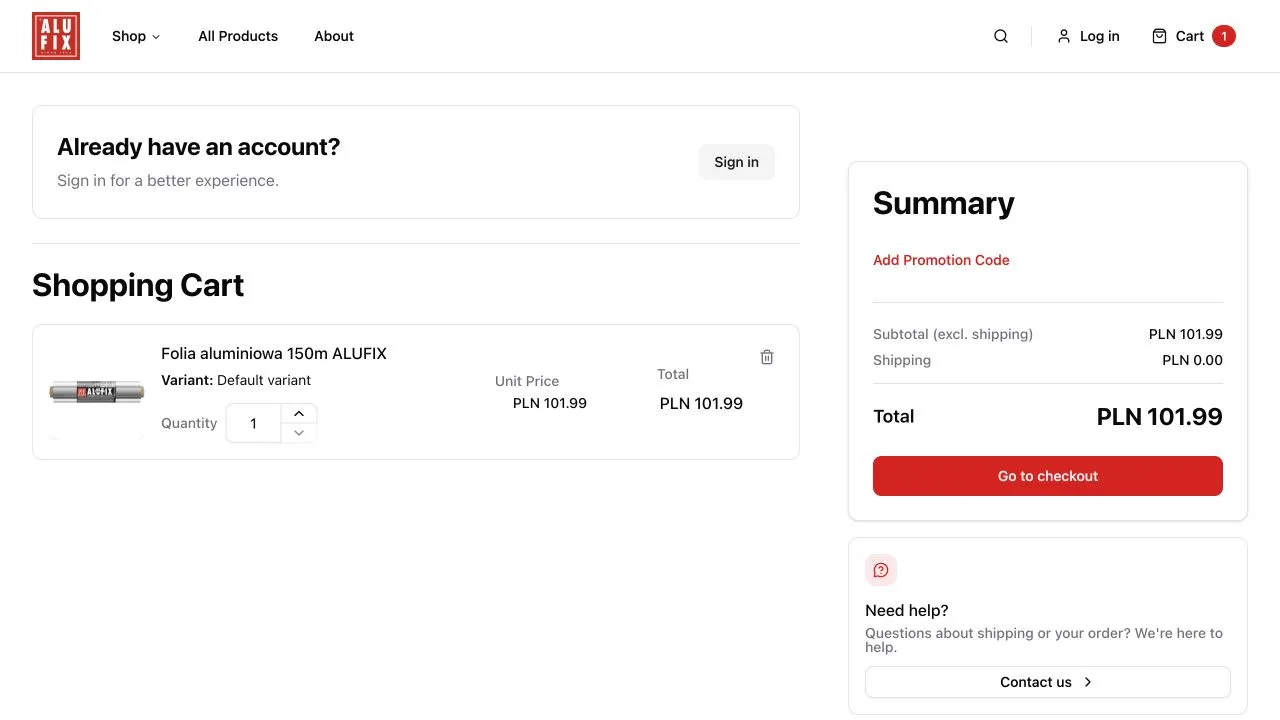Click the Summary total PLN 101.99 amount
Image resolution: width=1280 pixels, height=720 pixels.
pyautogui.click(x=1160, y=417)
